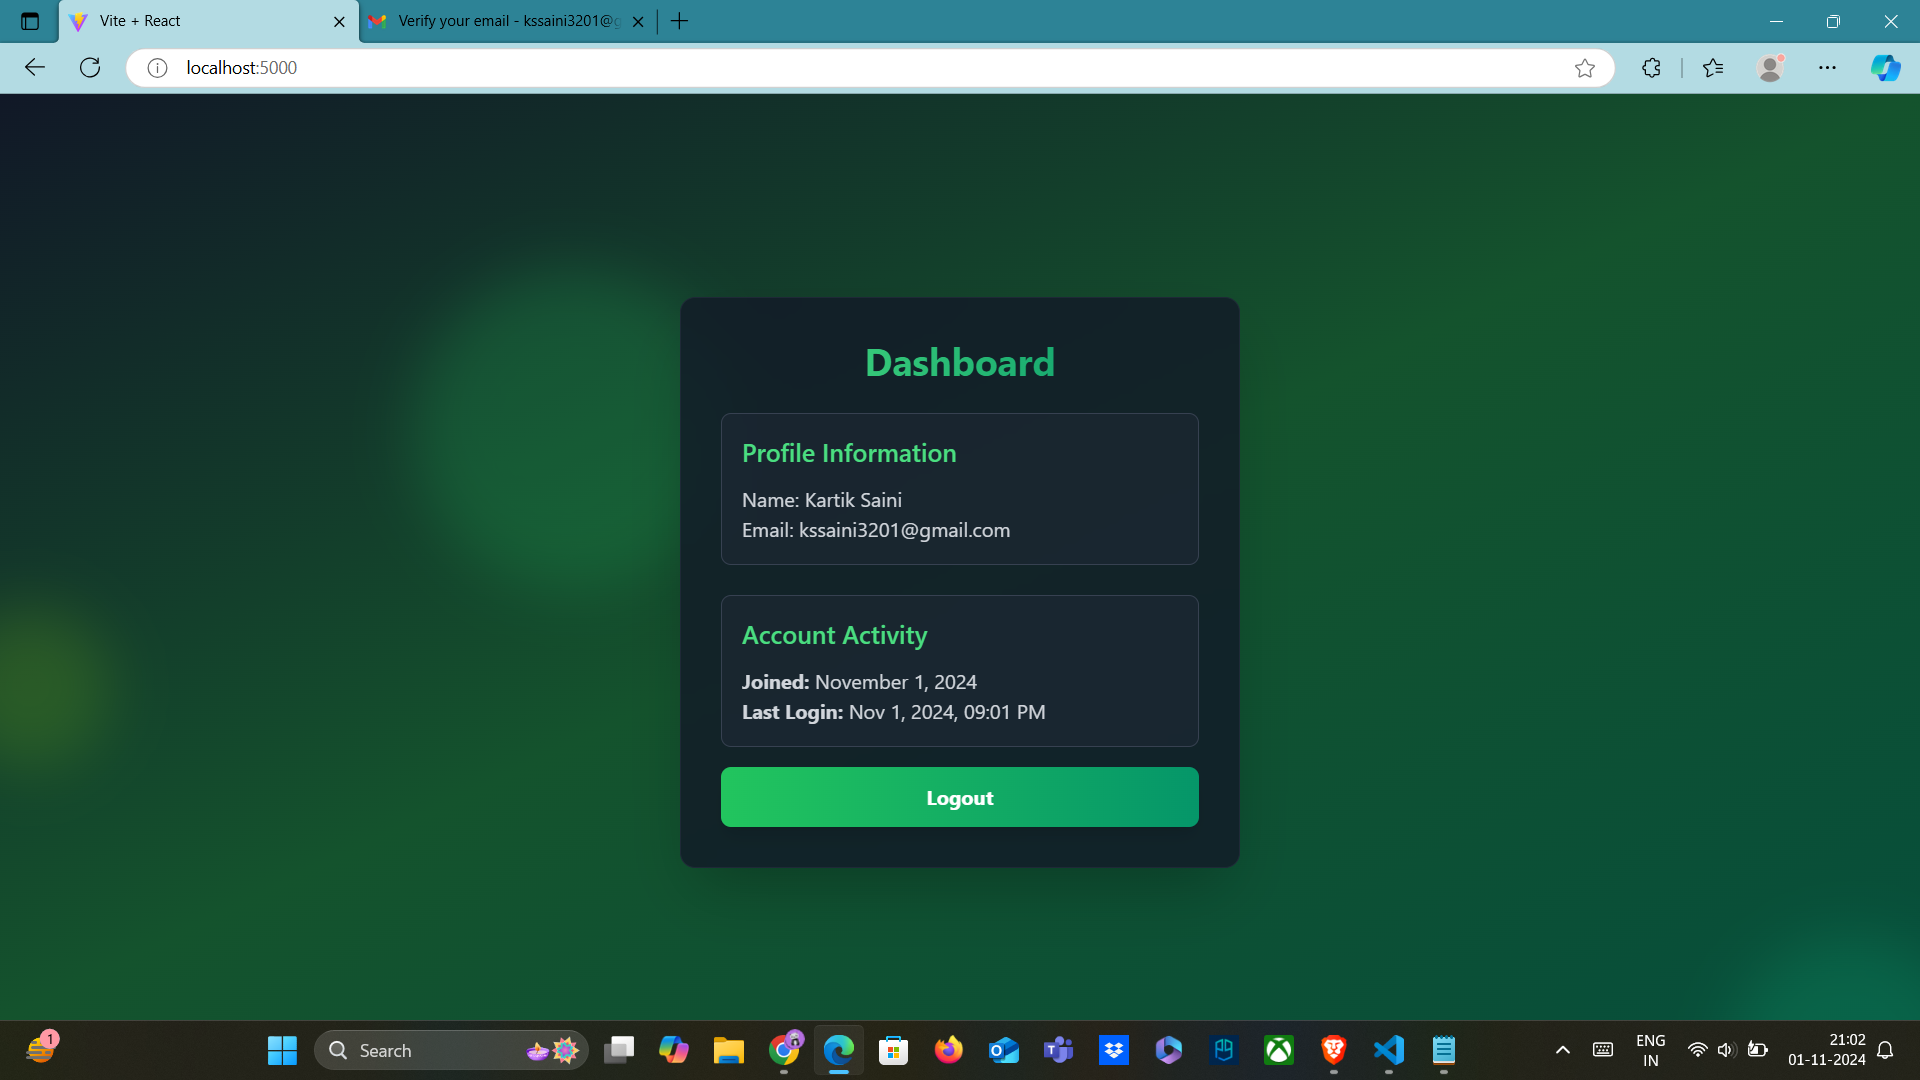Open the volume speaker tray icon
This screenshot has width=1920, height=1080.
click(x=1726, y=1050)
